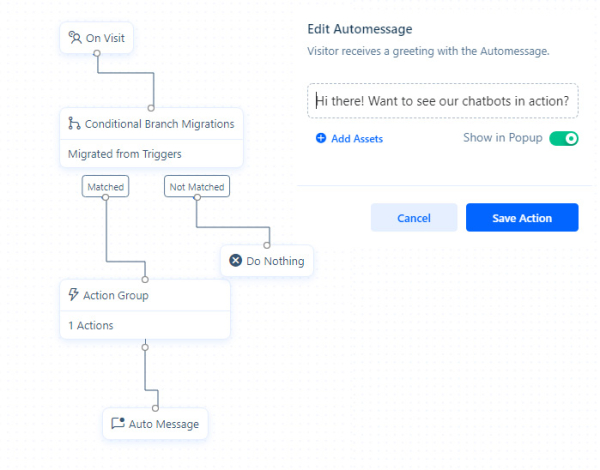Image resolution: width=600 pixels, height=470 pixels.
Task: Select the Do Nothing node text
Action: pyautogui.click(x=275, y=261)
